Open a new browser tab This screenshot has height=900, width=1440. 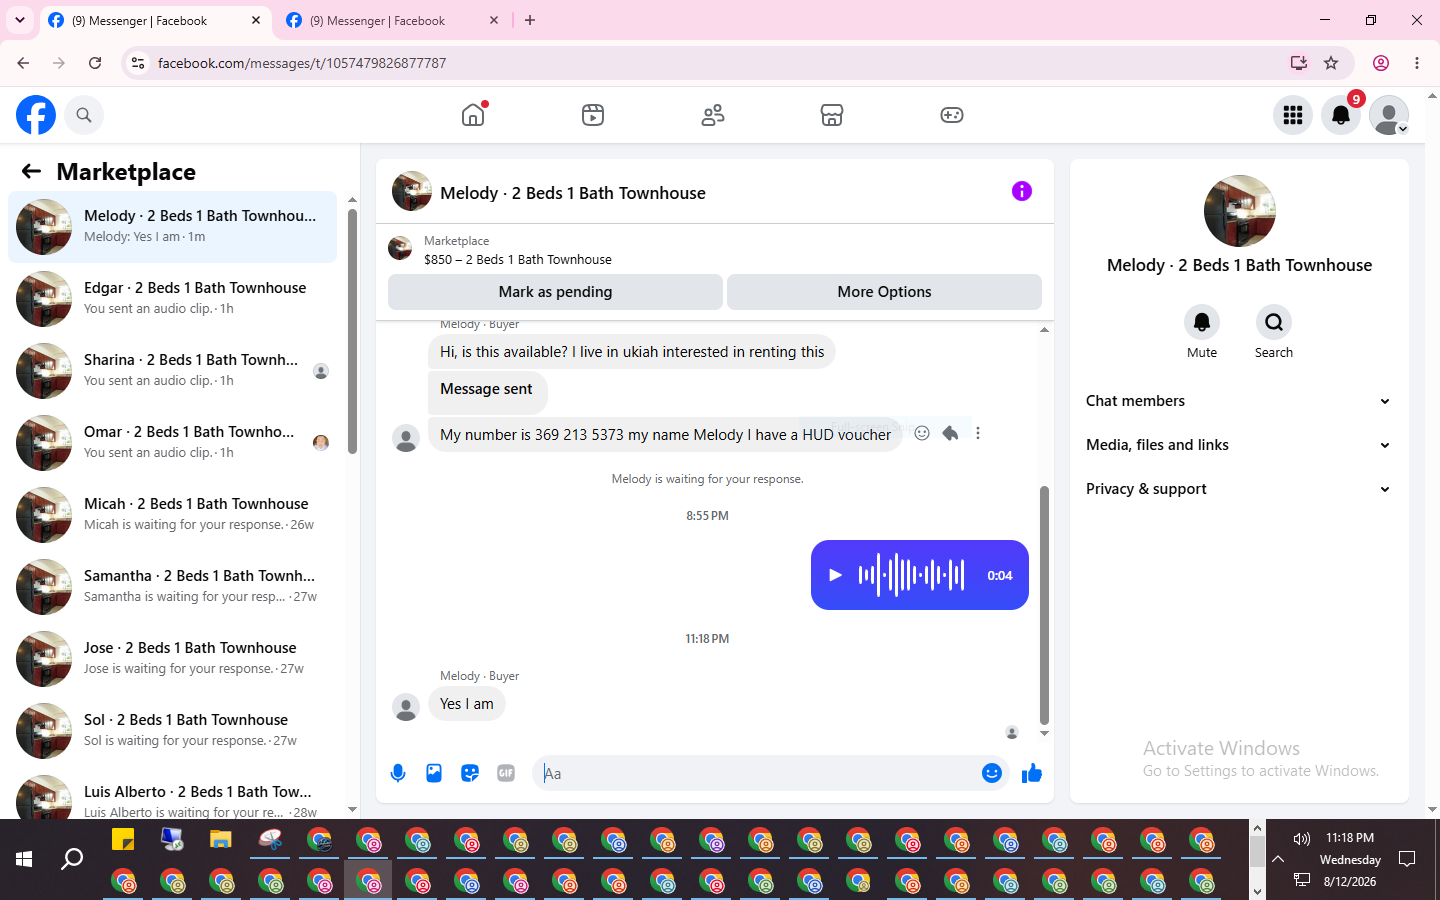(x=530, y=20)
